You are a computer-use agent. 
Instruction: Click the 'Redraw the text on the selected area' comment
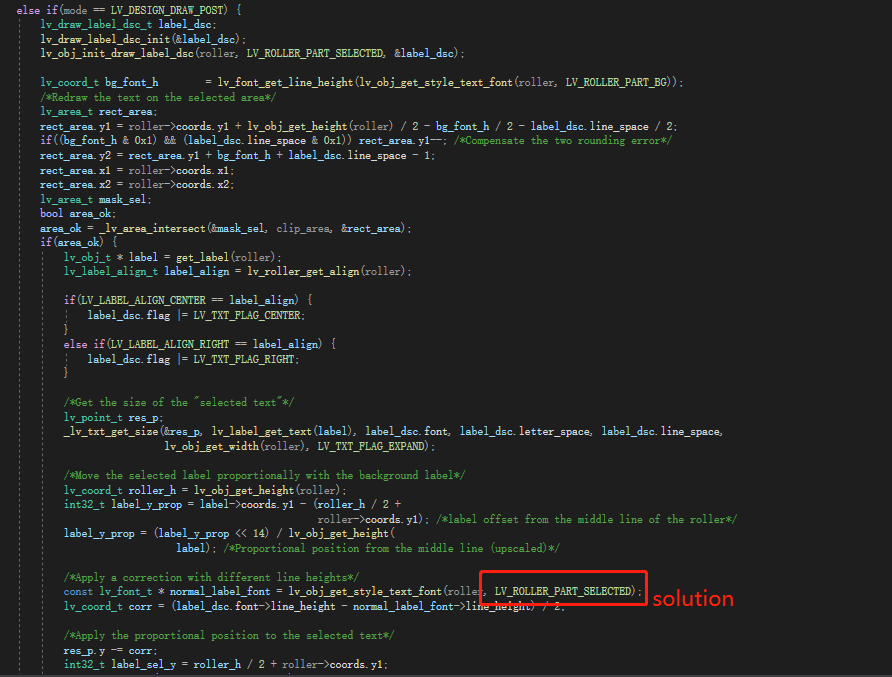pos(158,97)
